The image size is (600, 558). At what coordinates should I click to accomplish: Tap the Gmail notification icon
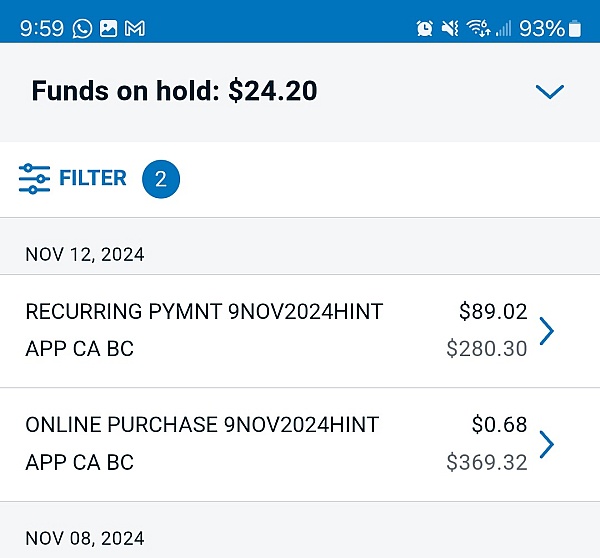(135, 29)
